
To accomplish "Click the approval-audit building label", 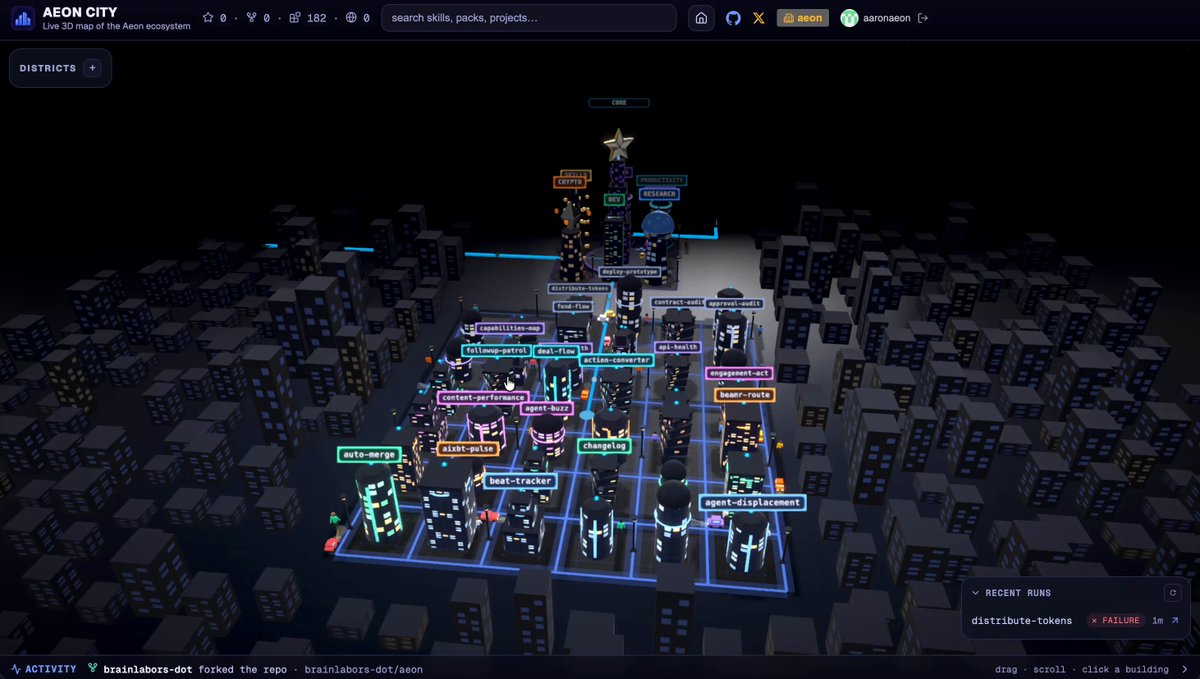I will (x=734, y=302).
